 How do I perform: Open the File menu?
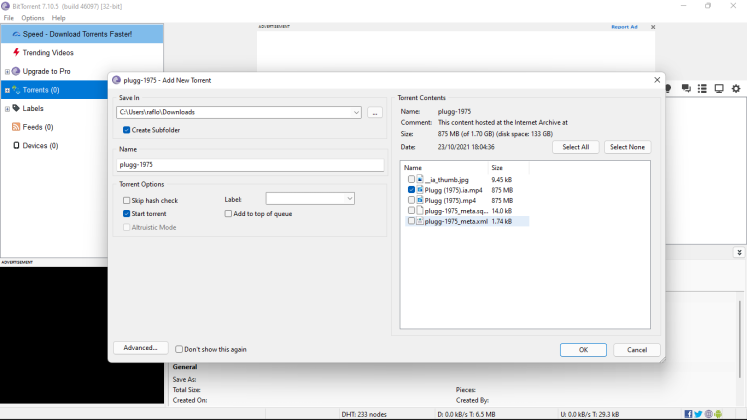9,18
